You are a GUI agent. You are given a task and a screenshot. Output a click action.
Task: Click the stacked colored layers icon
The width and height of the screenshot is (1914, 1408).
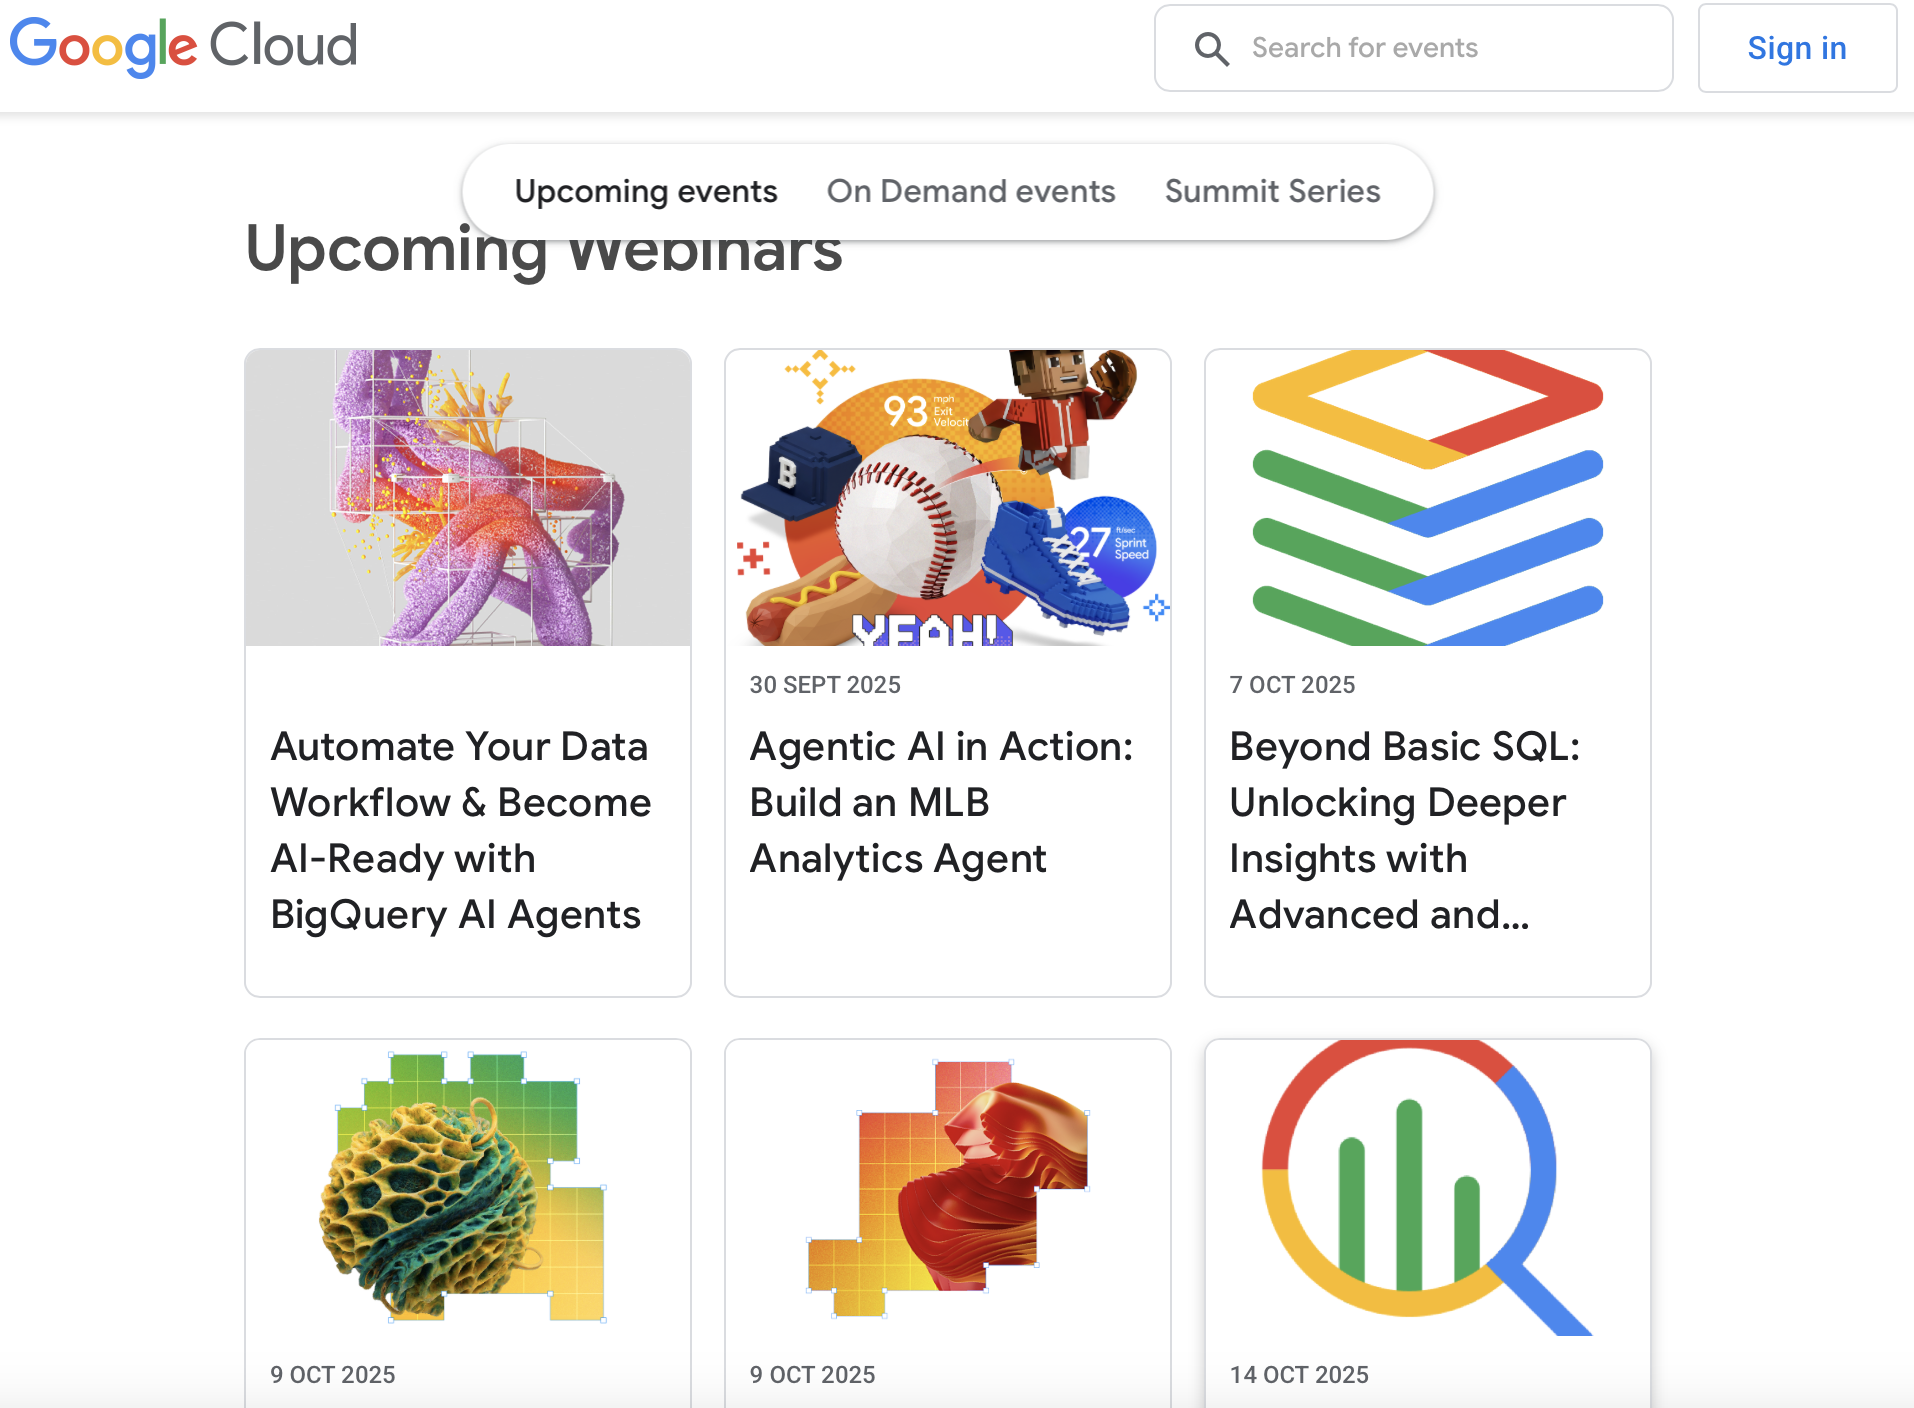[1427, 497]
